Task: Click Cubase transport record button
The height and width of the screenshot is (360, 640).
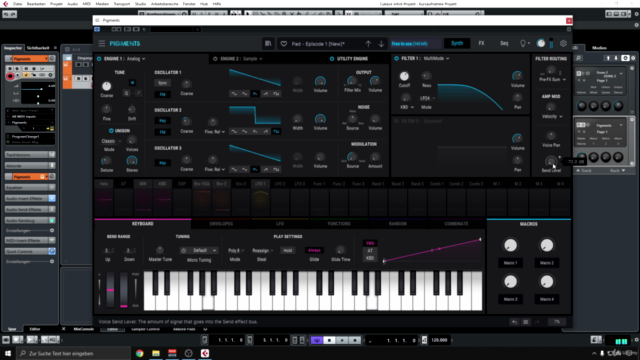Action: pos(355,340)
